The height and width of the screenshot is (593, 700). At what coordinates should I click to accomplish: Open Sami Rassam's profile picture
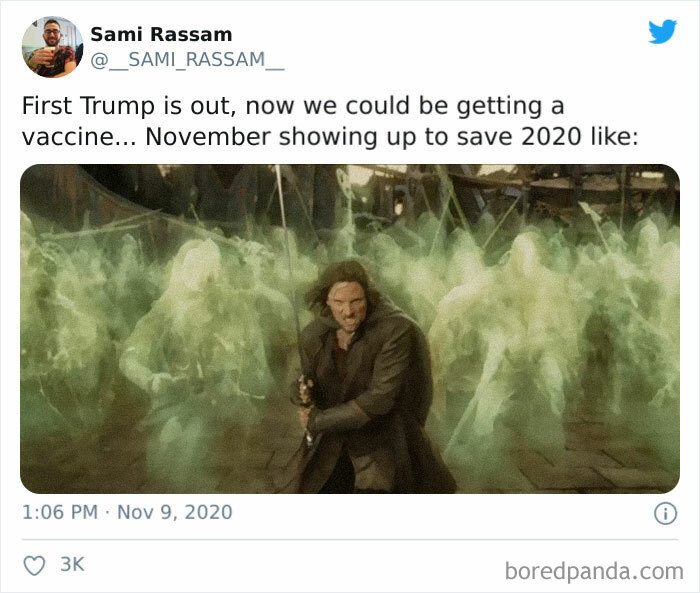coord(52,47)
